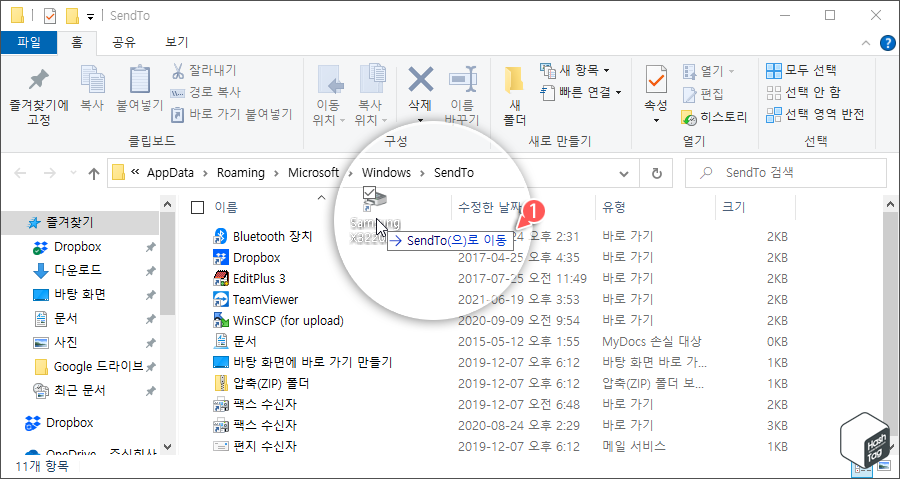Select 잘라내기 scissors cut command
The height and width of the screenshot is (479, 900).
[204, 71]
